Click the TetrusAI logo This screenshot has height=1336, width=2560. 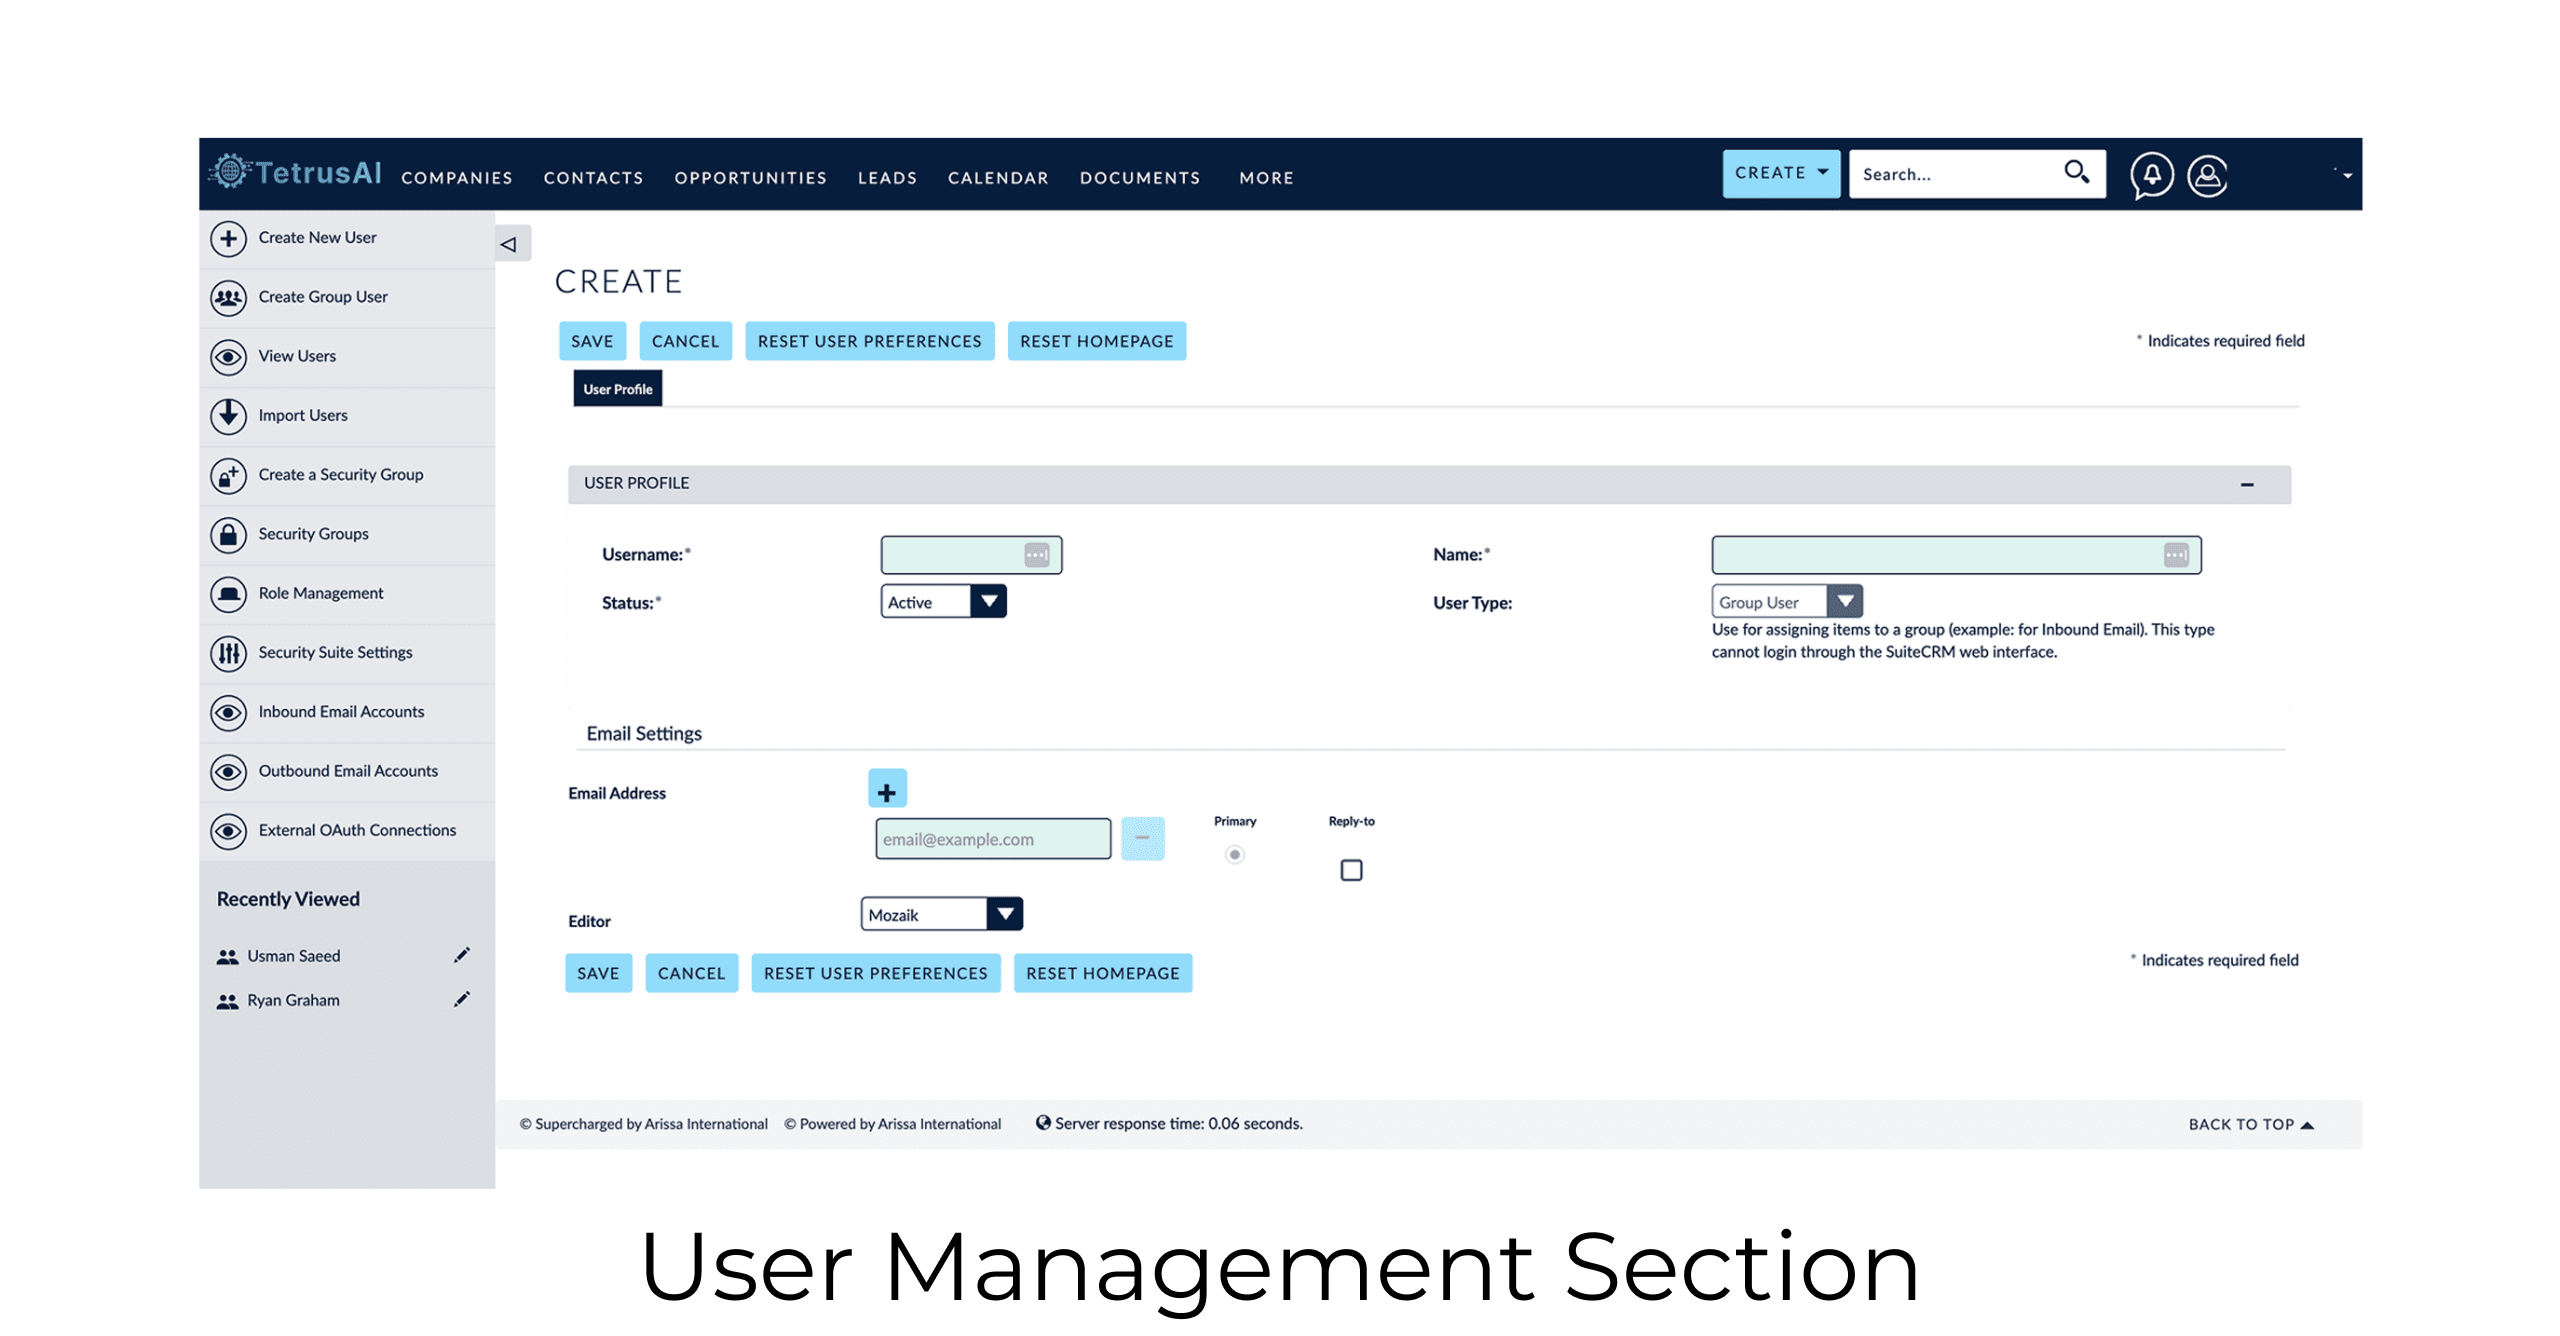coord(295,173)
